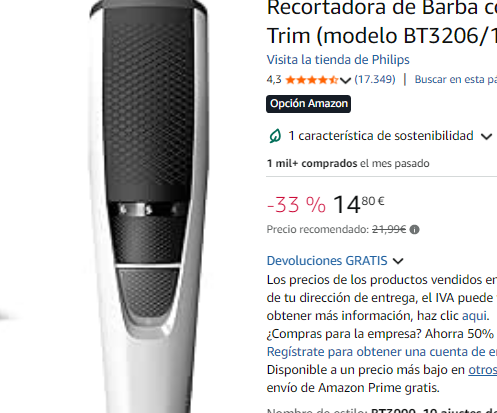Click the info icon beside recommended price
The height and width of the screenshot is (413, 497).
[414, 230]
